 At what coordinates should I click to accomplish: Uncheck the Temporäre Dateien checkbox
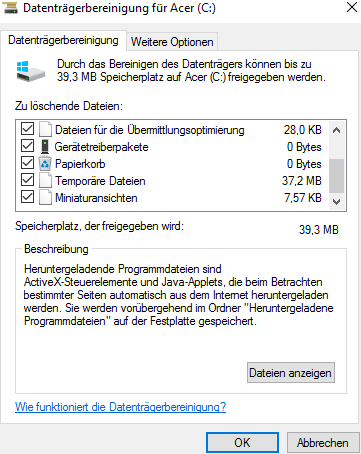click(27, 180)
